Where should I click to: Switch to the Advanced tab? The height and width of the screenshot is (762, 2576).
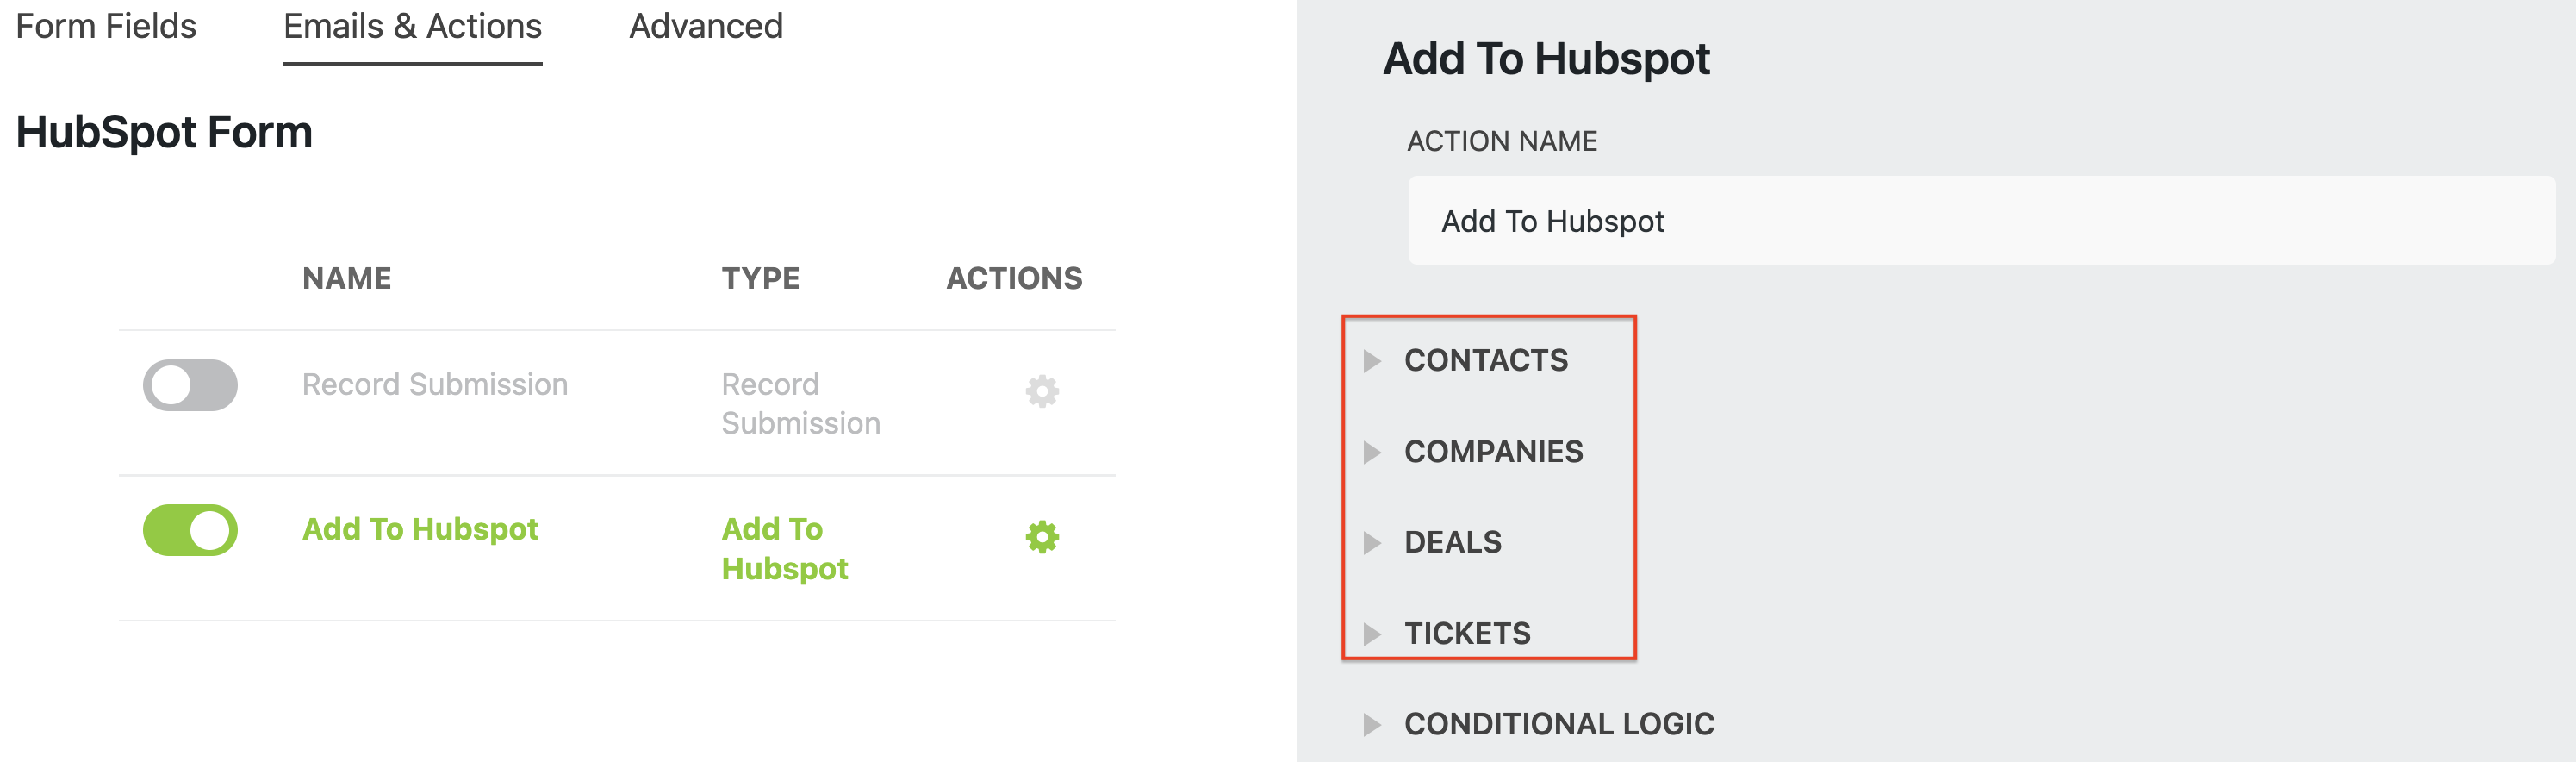coord(705,27)
